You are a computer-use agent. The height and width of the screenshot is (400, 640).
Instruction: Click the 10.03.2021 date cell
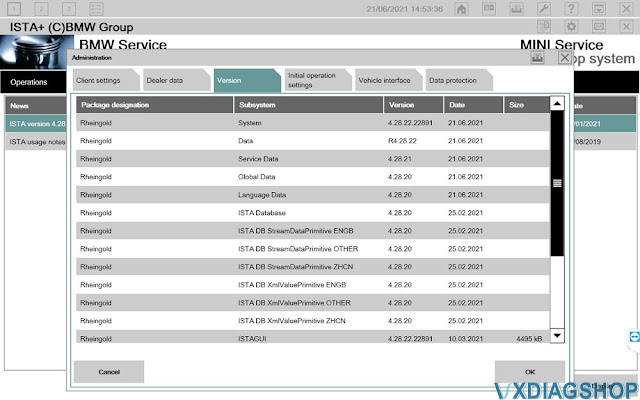click(x=465, y=339)
